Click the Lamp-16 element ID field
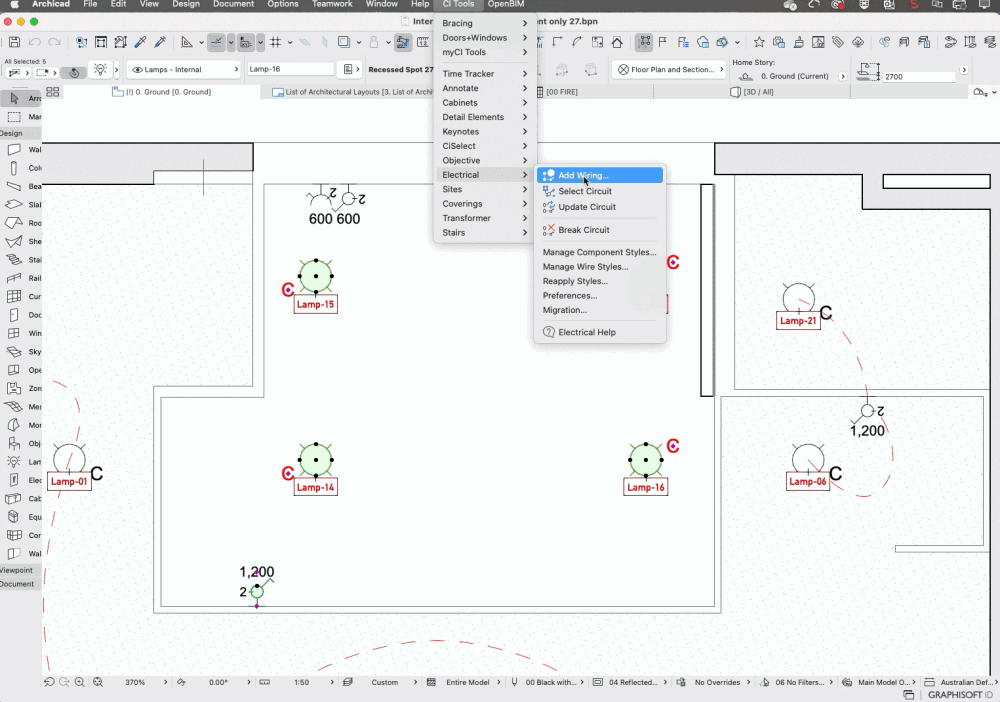The image size is (1000, 702). 290,70
